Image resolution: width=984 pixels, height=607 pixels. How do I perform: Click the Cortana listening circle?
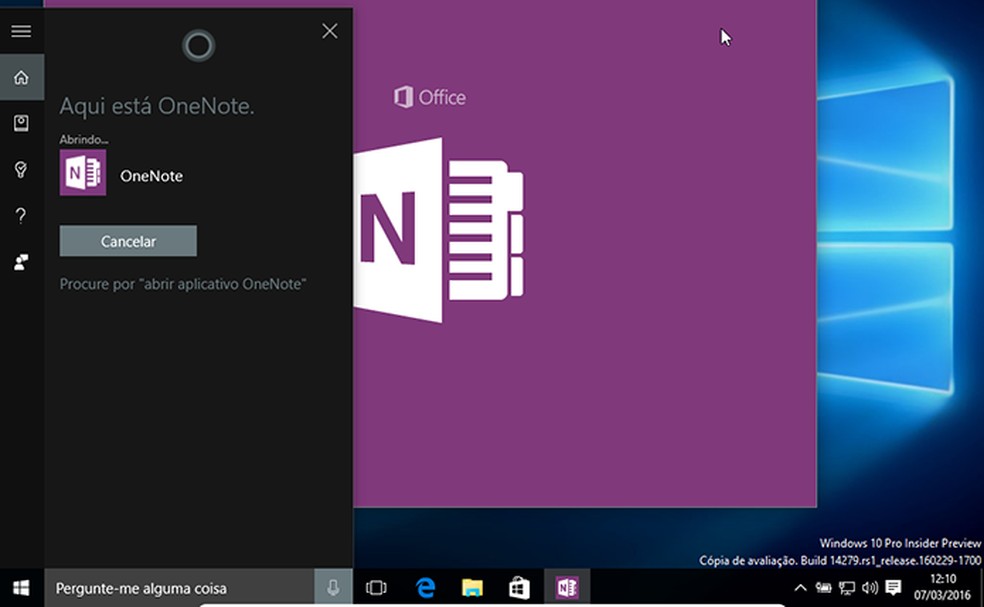point(198,45)
